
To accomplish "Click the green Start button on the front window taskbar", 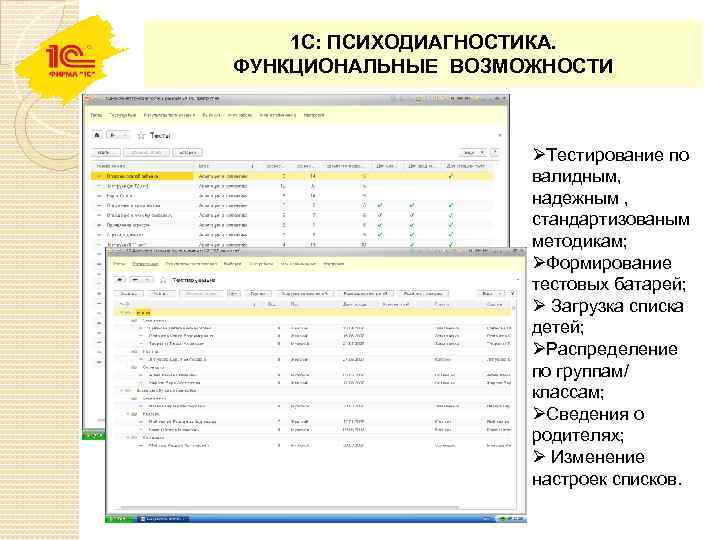I will [x=118, y=518].
